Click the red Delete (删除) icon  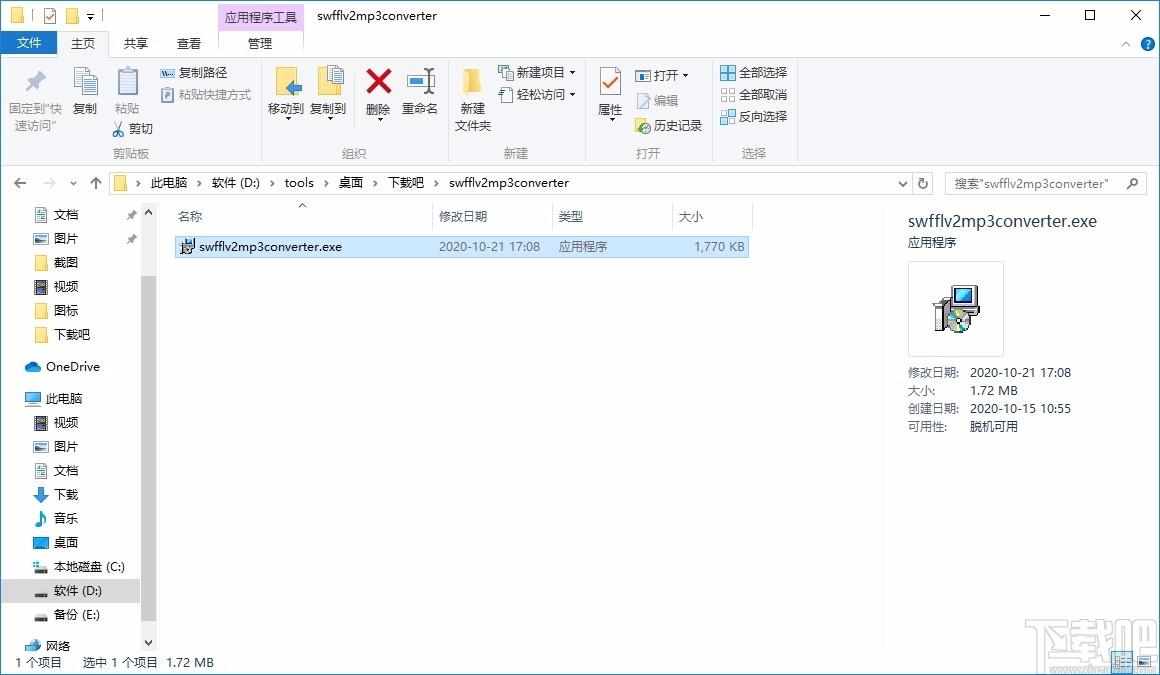tap(379, 81)
